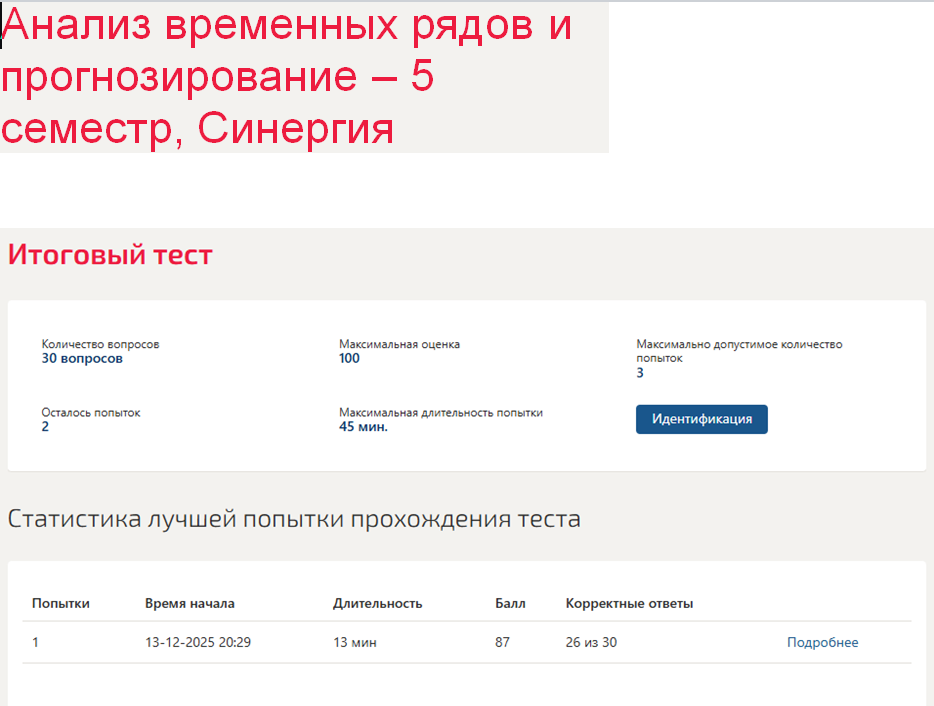Click the Максимальная оценка label
The height and width of the screenshot is (706, 934).
(x=399, y=344)
